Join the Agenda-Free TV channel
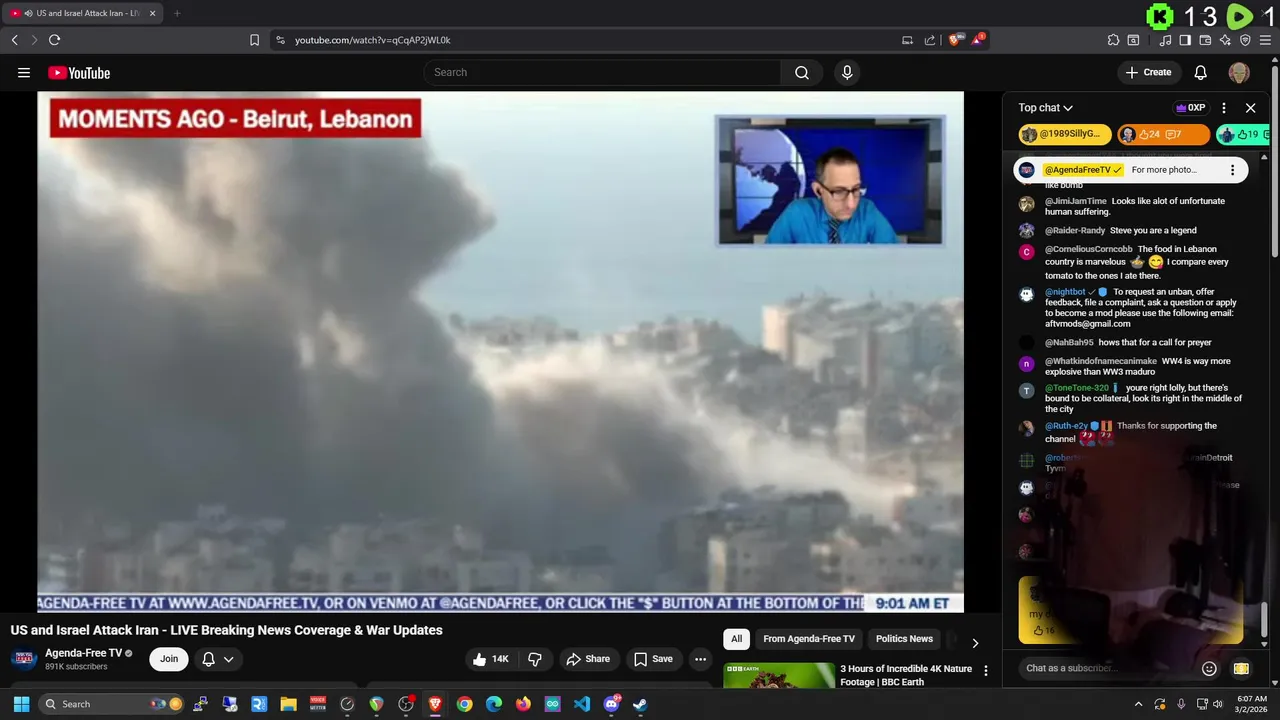The width and height of the screenshot is (1280, 720). [x=169, y=659]
